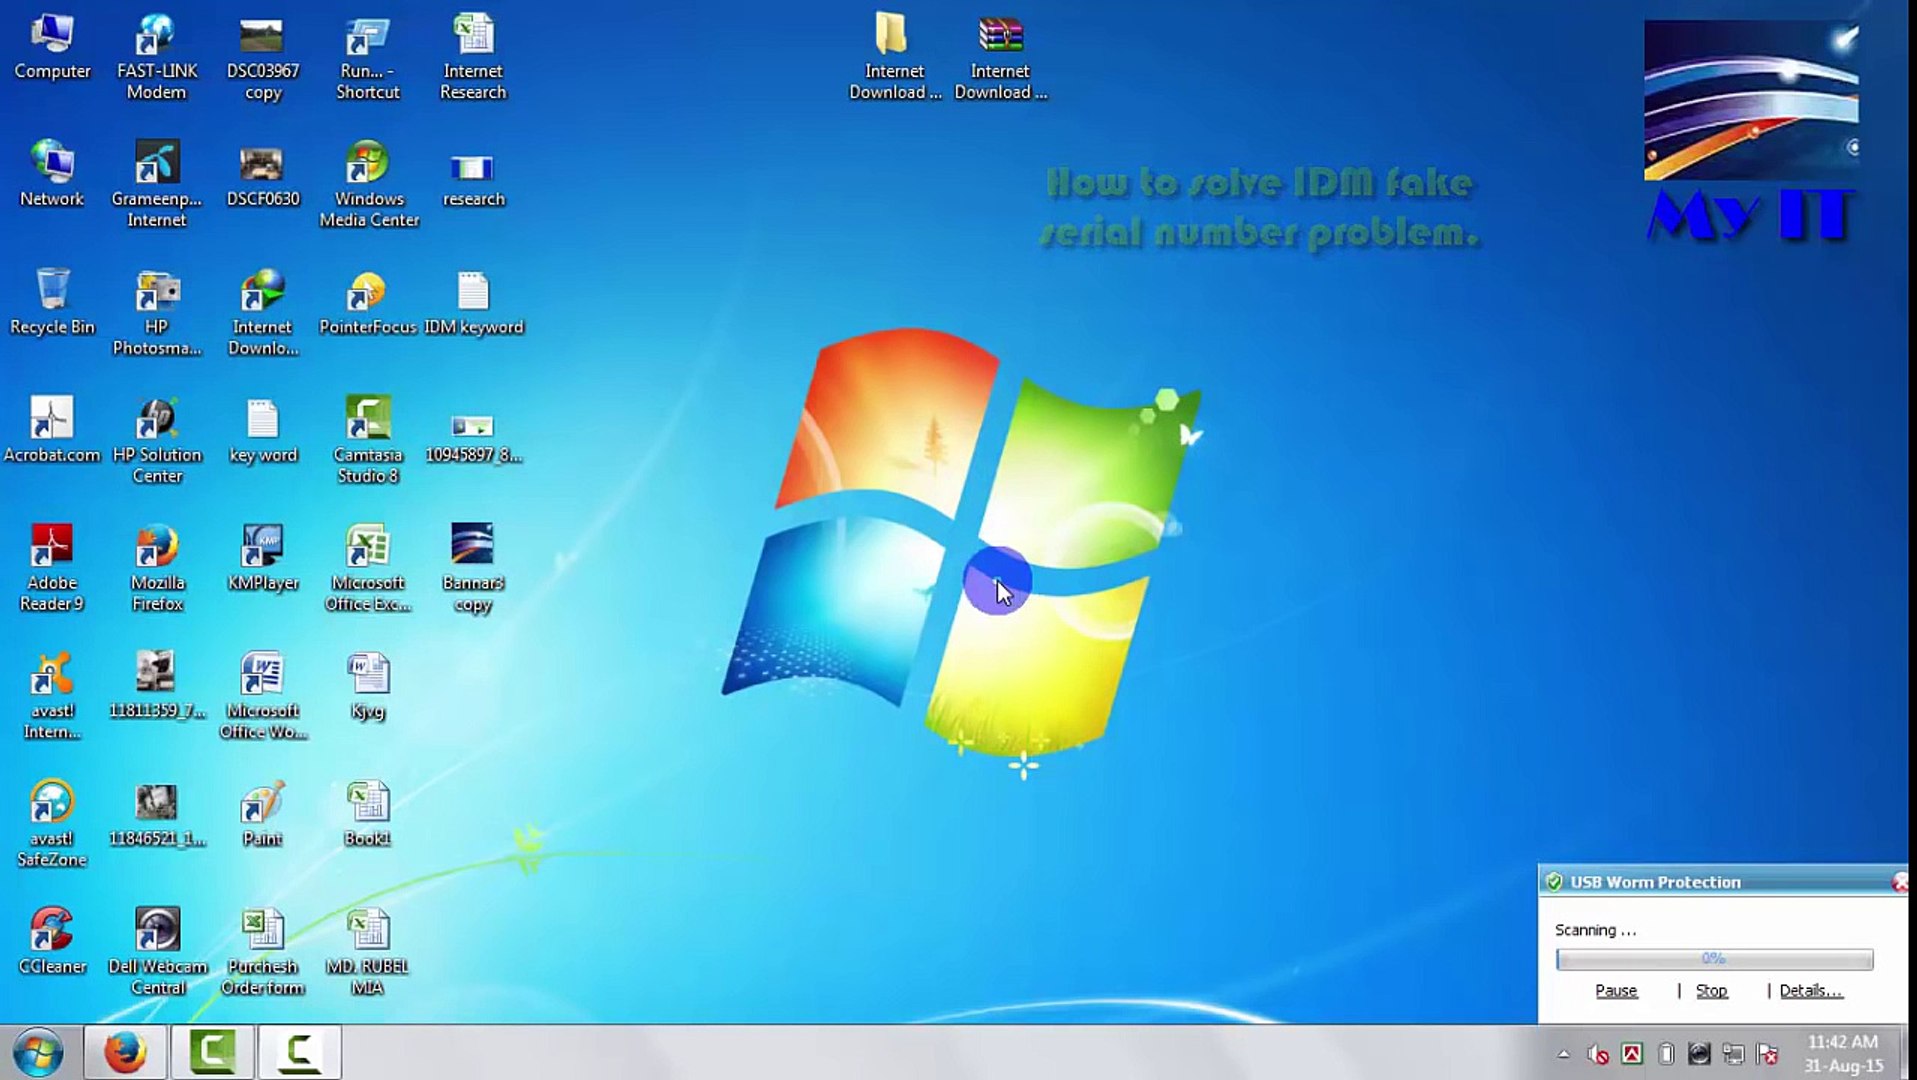This screenshot has height=1080, width=1917.
Task: Open the taskbar clock and date
Action: (1843, 1053)
